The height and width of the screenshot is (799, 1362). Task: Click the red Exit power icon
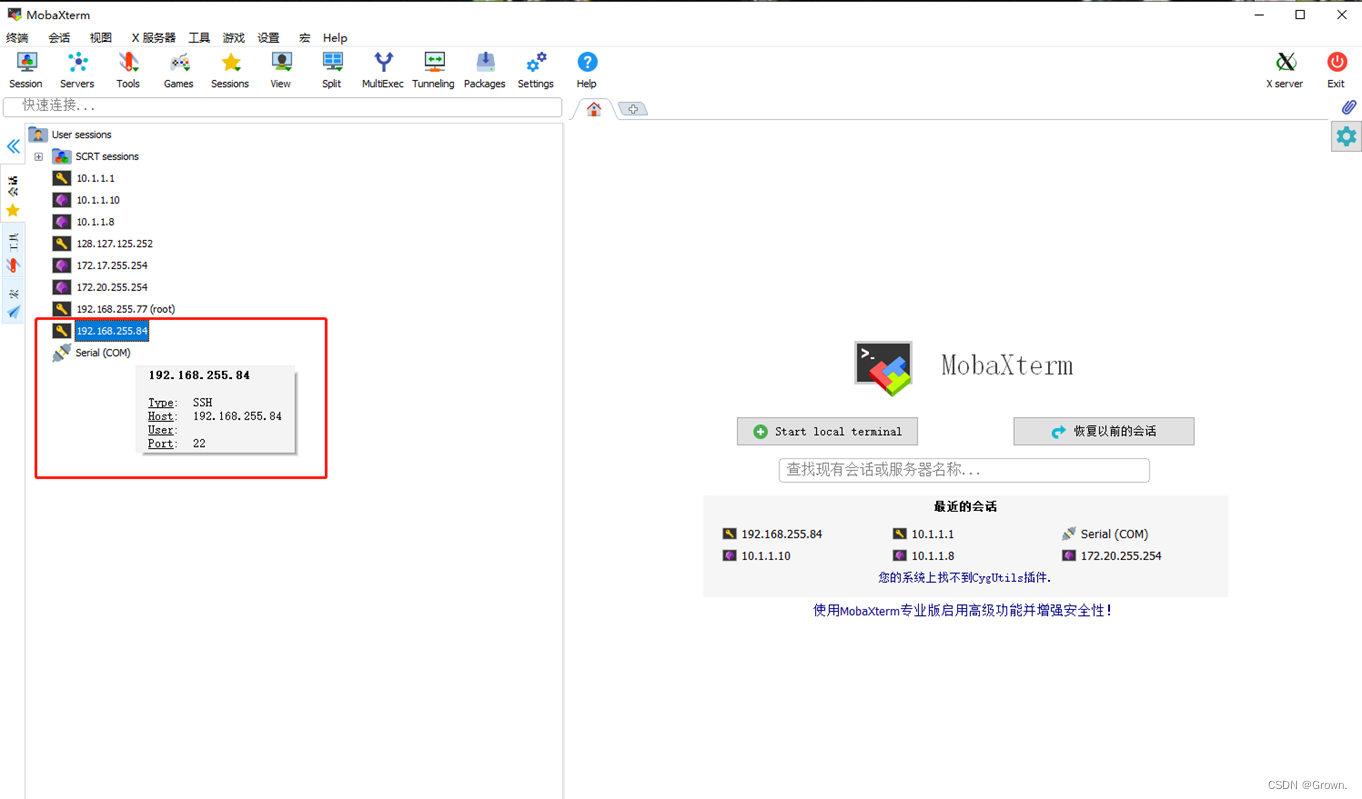coord(1336,70)
